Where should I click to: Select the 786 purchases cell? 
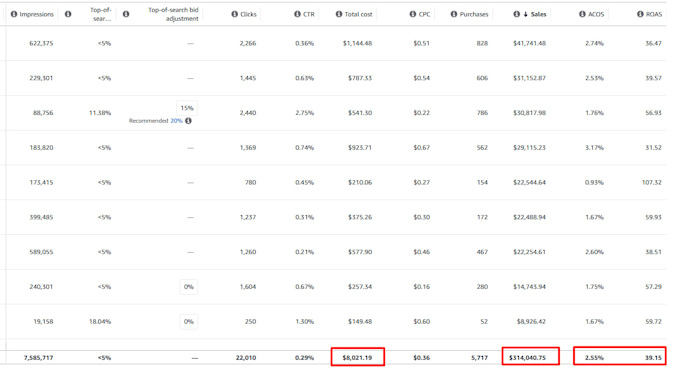point(482,113)
